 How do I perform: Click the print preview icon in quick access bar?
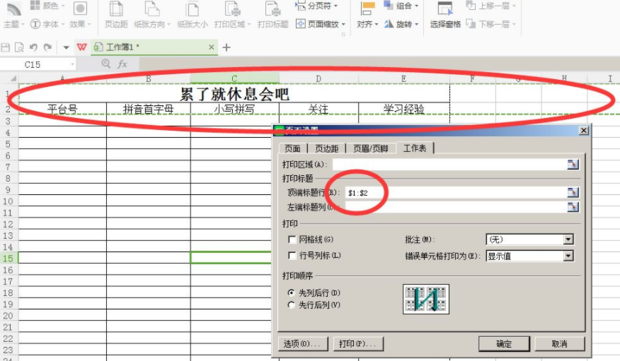[19, 47]
